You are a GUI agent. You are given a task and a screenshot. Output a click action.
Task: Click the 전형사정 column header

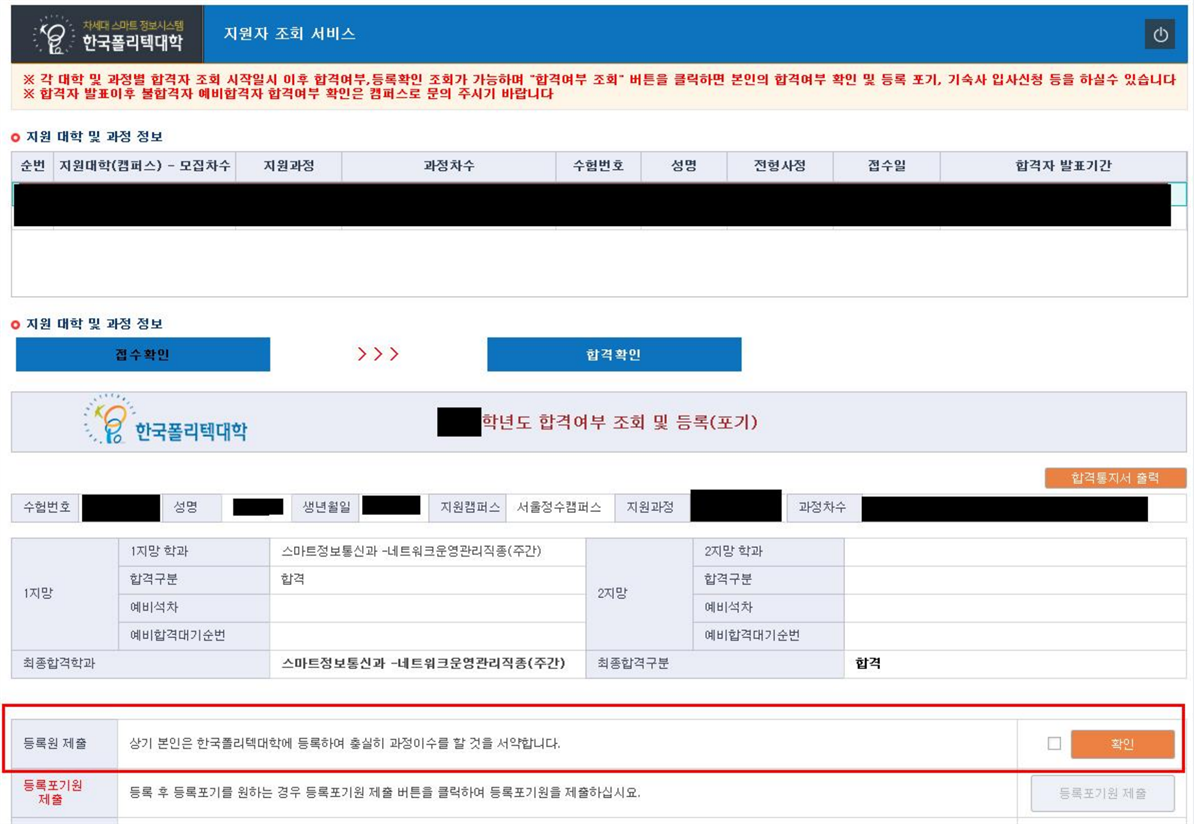(x=781, y=166)
